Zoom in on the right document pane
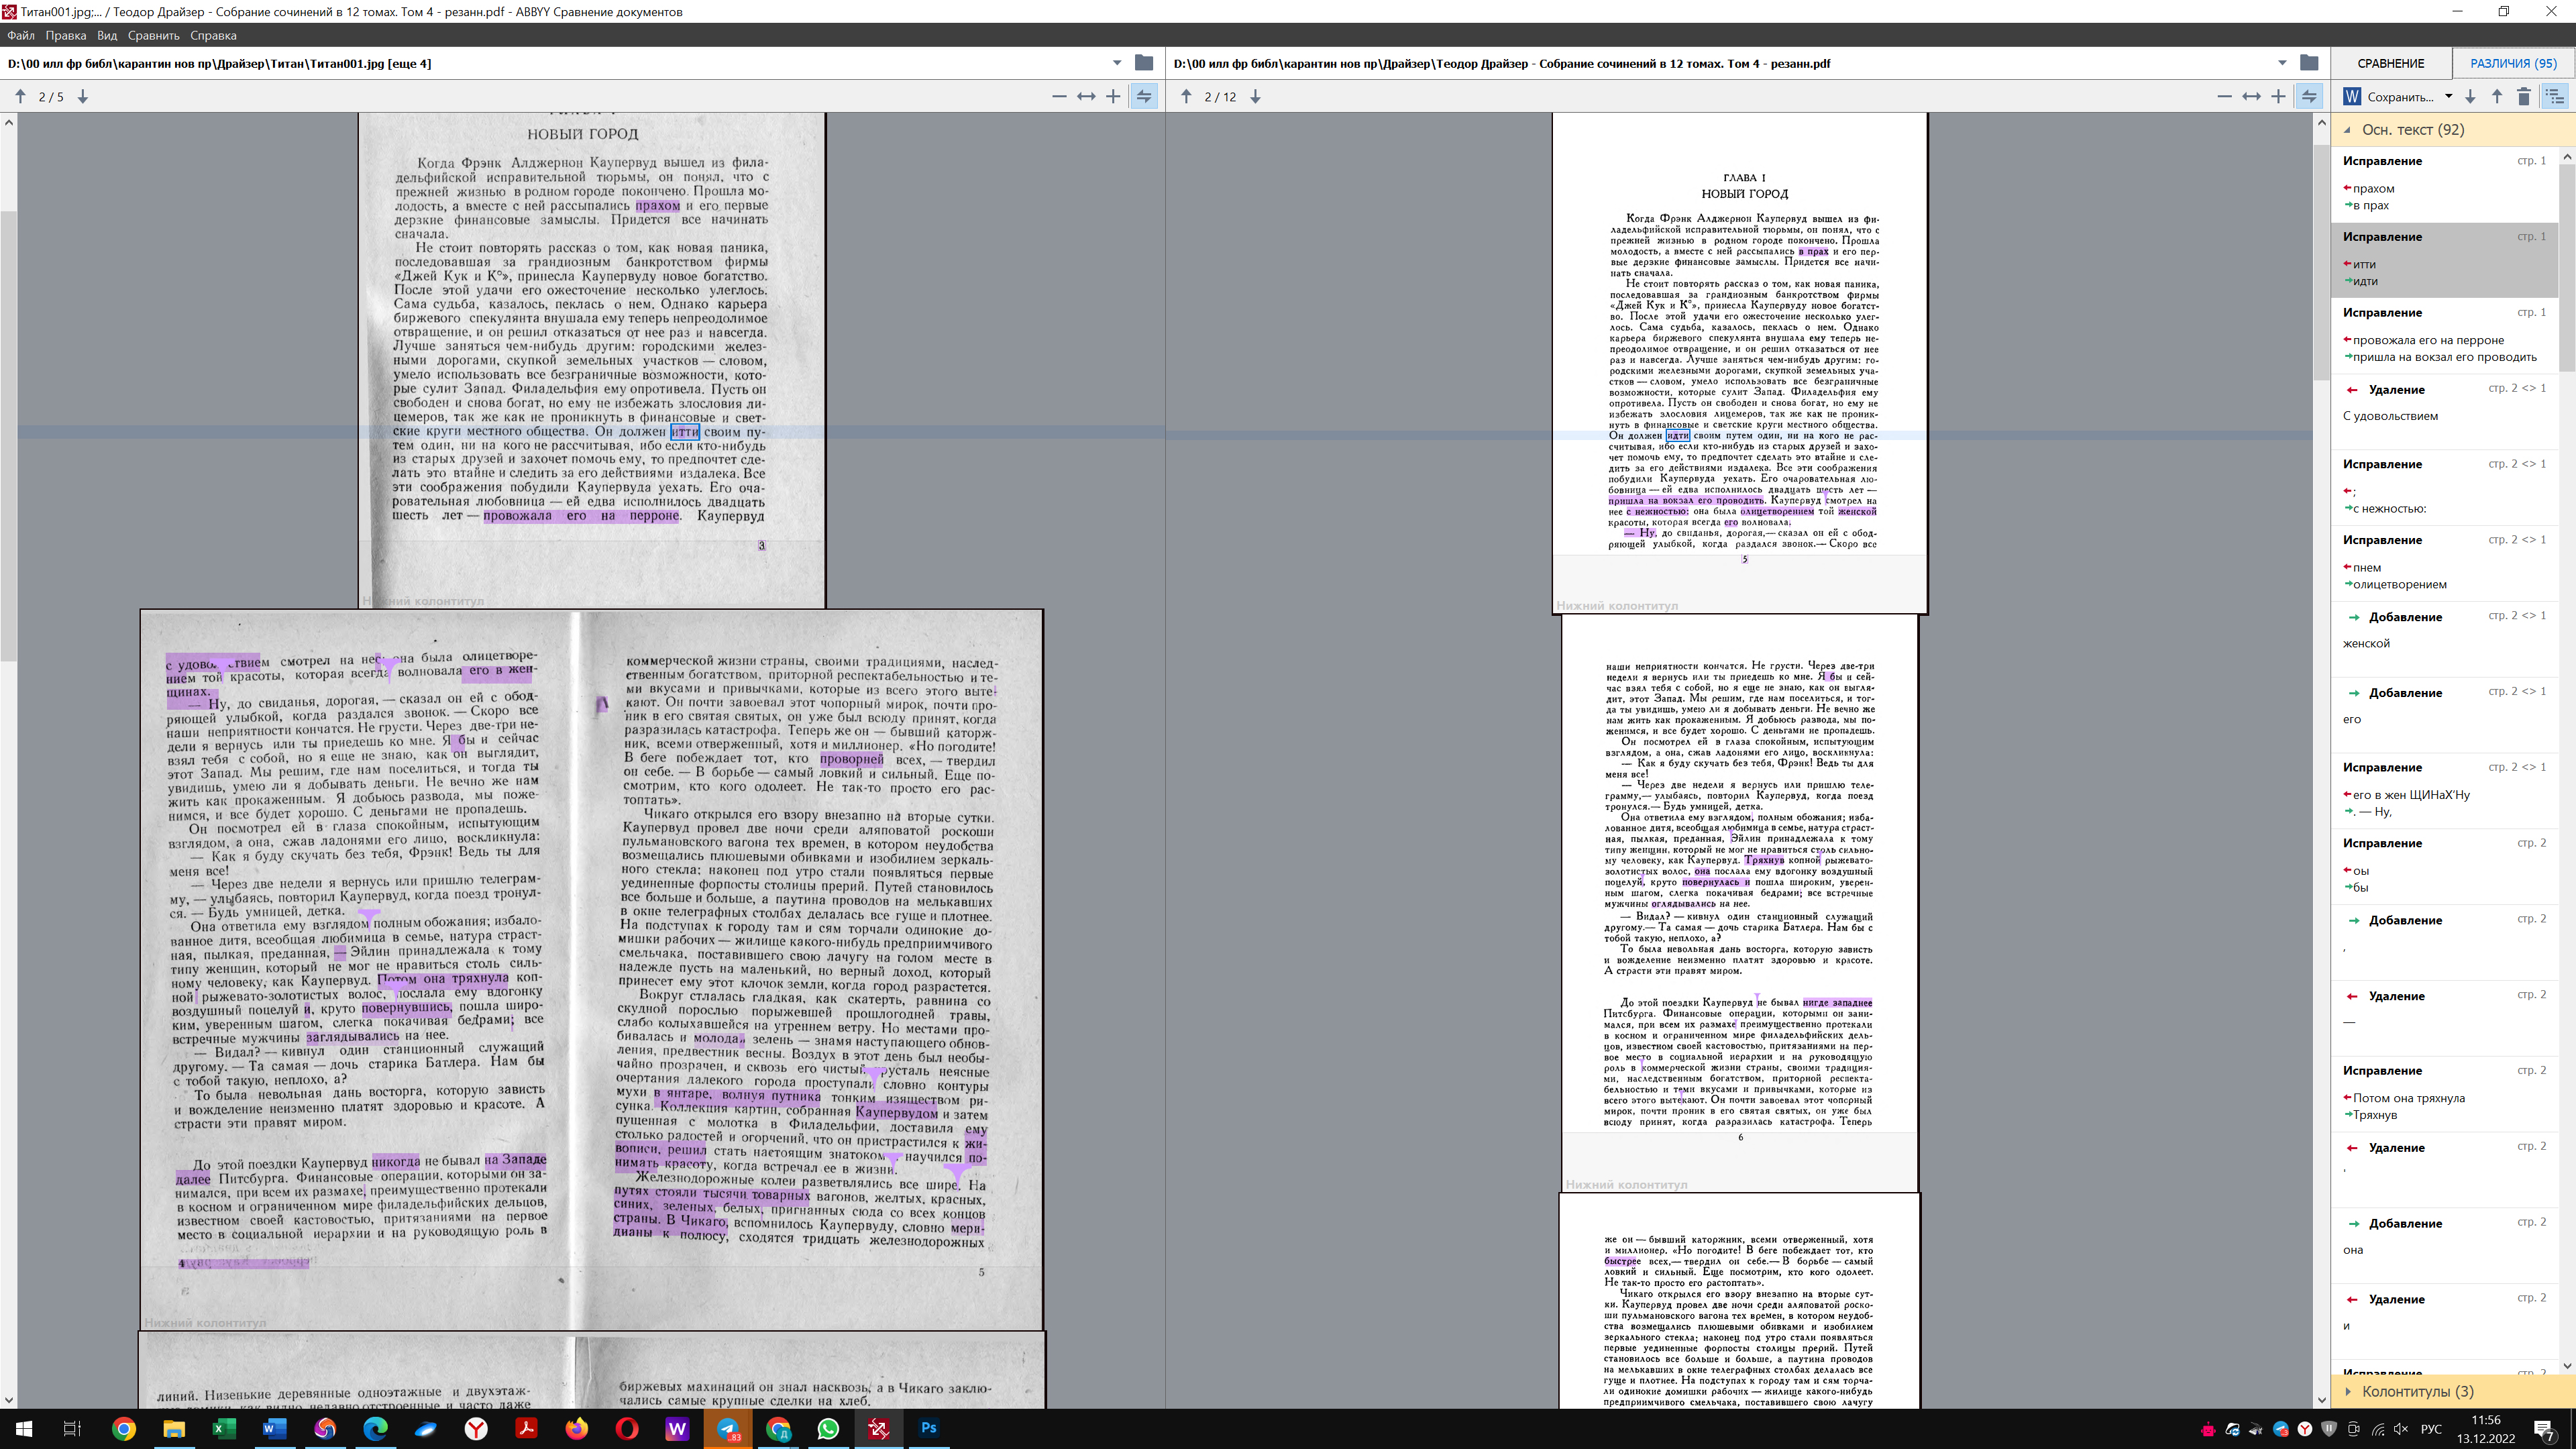This screenshot has width=2576, height=1449. 2278,96
